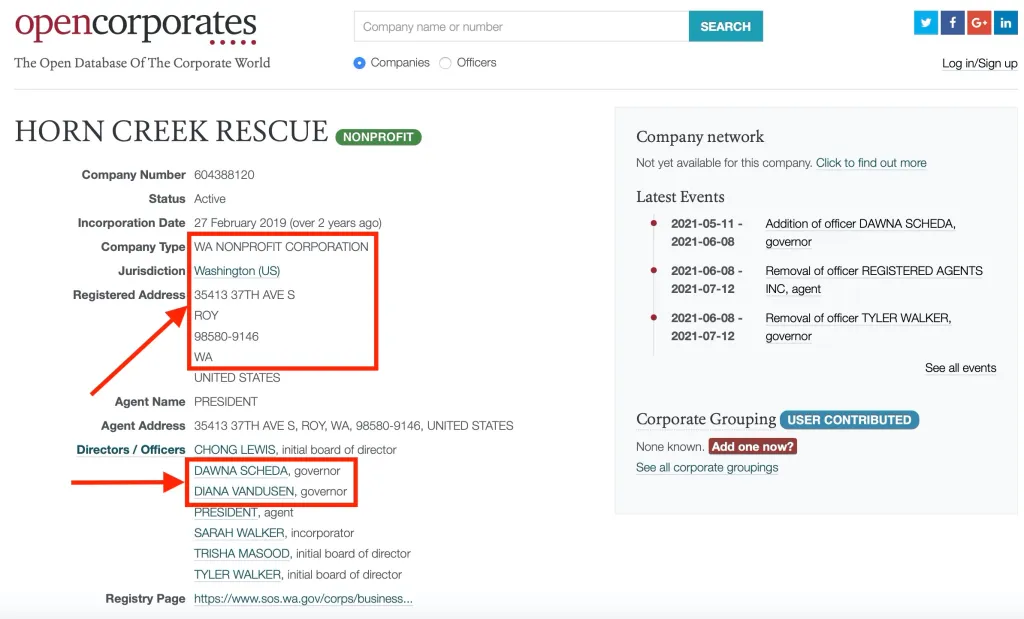Open 'Click to find out more' link
This screenshot has height=619, width=1024.
point(871,163)
